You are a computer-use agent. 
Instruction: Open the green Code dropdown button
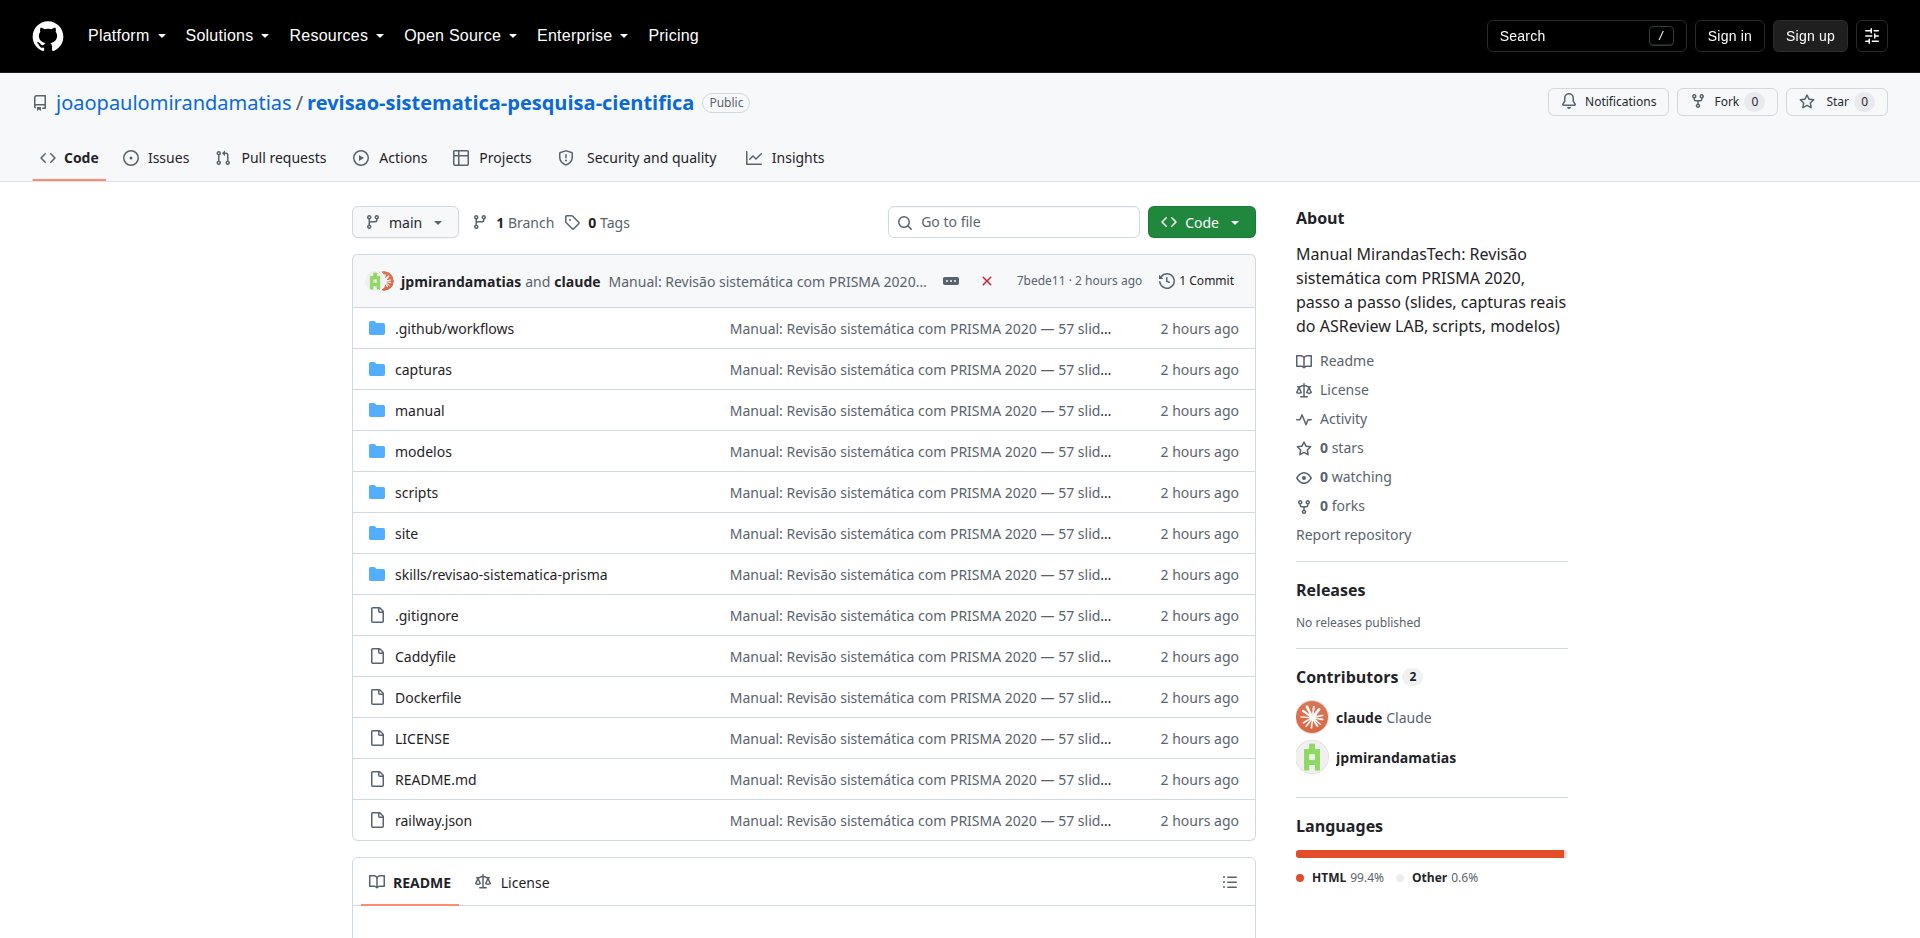click(1202, 222)
